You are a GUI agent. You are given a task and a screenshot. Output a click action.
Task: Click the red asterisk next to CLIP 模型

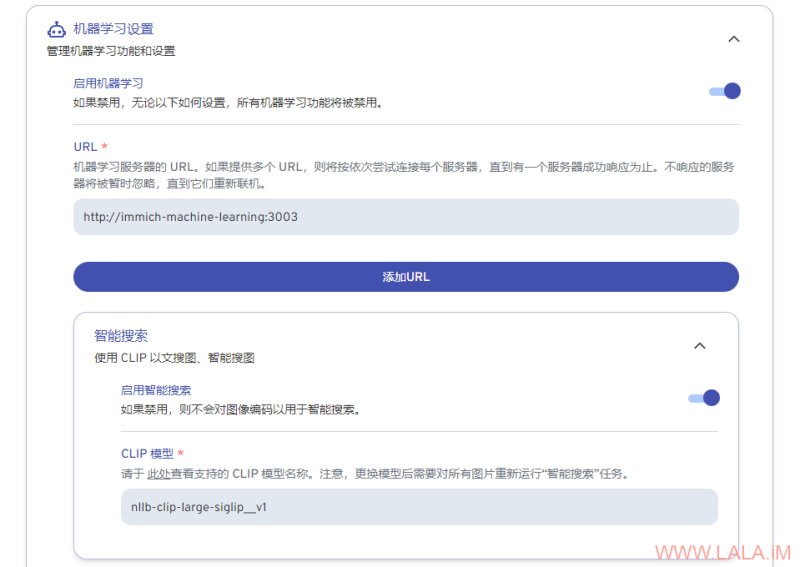pyautogui.click(x=181, y=453)
